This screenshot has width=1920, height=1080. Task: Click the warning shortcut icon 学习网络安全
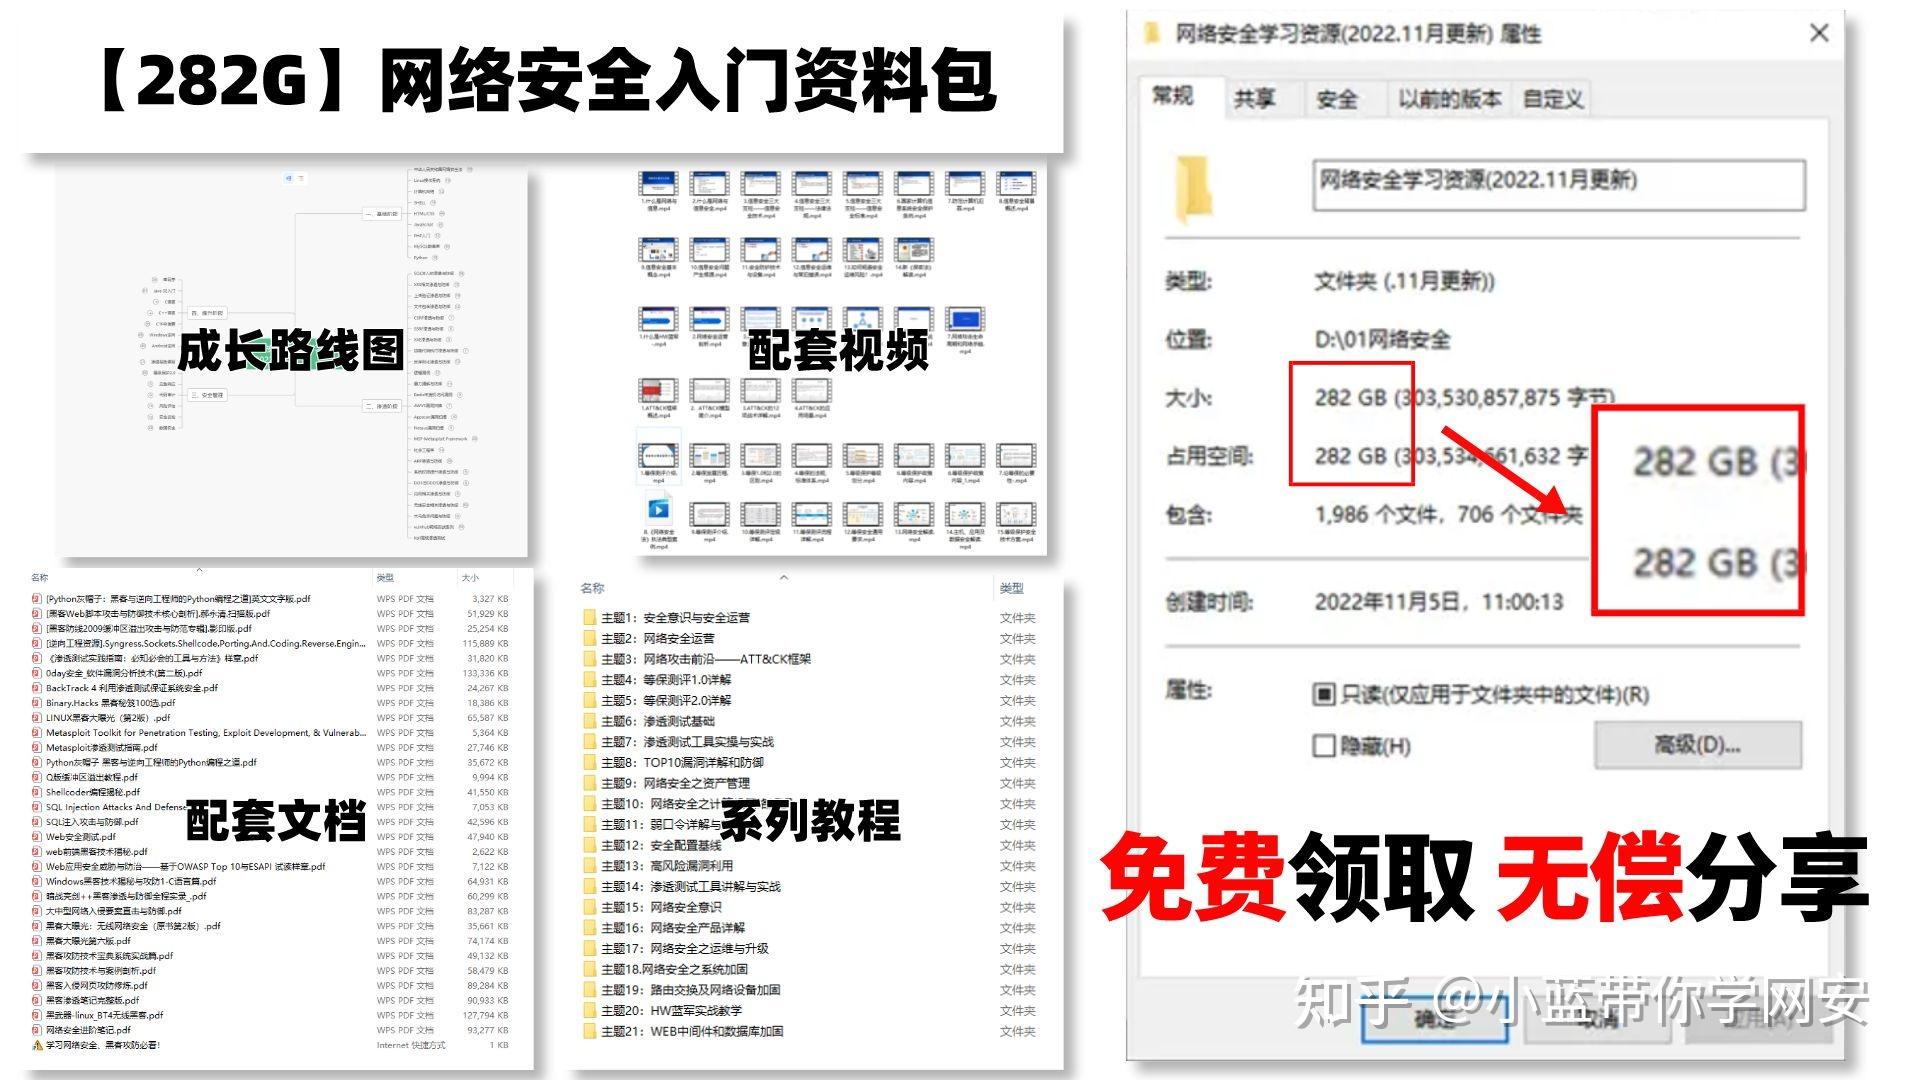pos(37,1045)
